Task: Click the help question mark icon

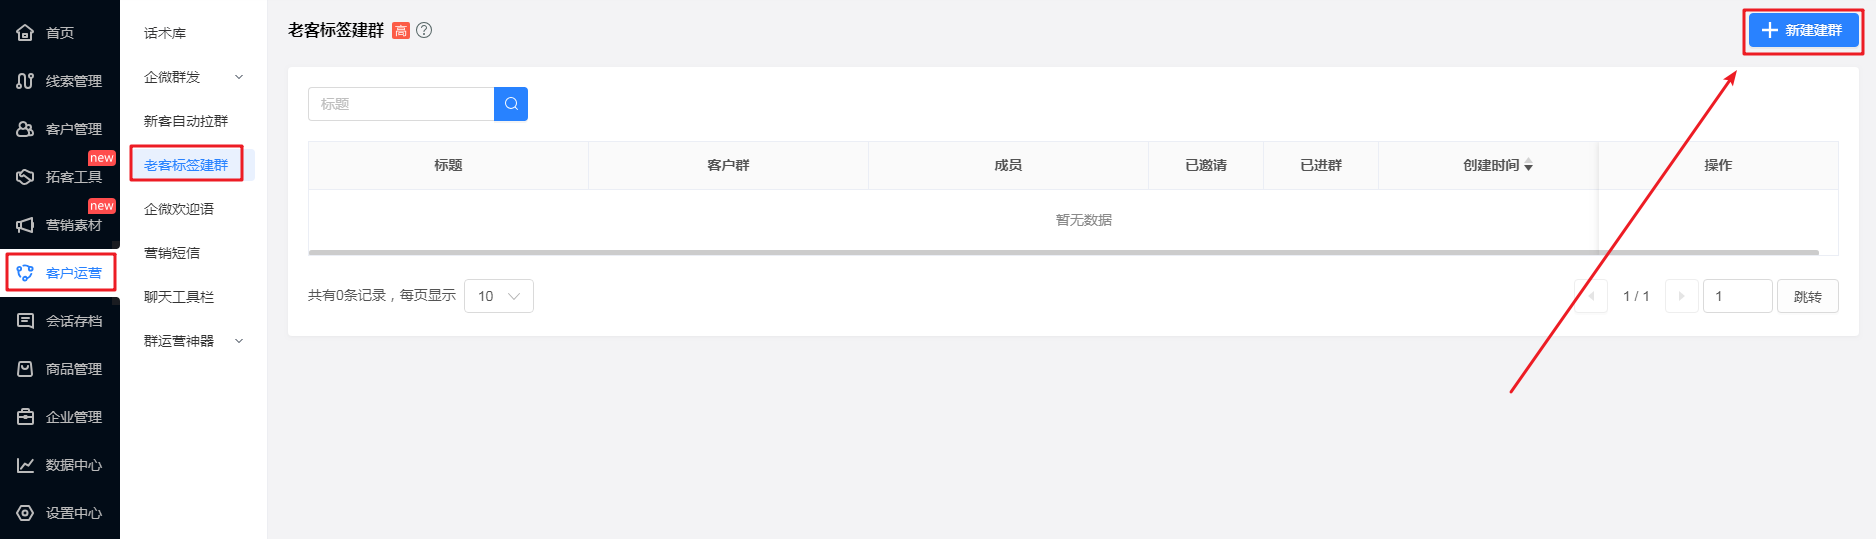Action: coord(424,30)
